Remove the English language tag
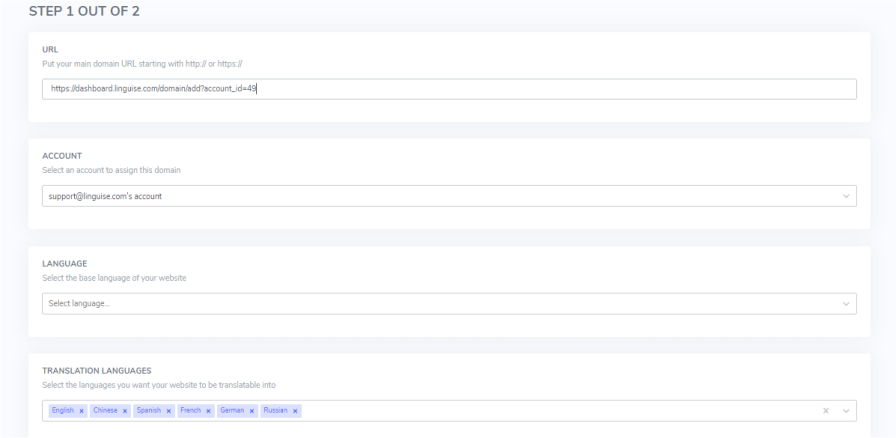Viewport: 896px width, 438px height. [x=82, y=411]
